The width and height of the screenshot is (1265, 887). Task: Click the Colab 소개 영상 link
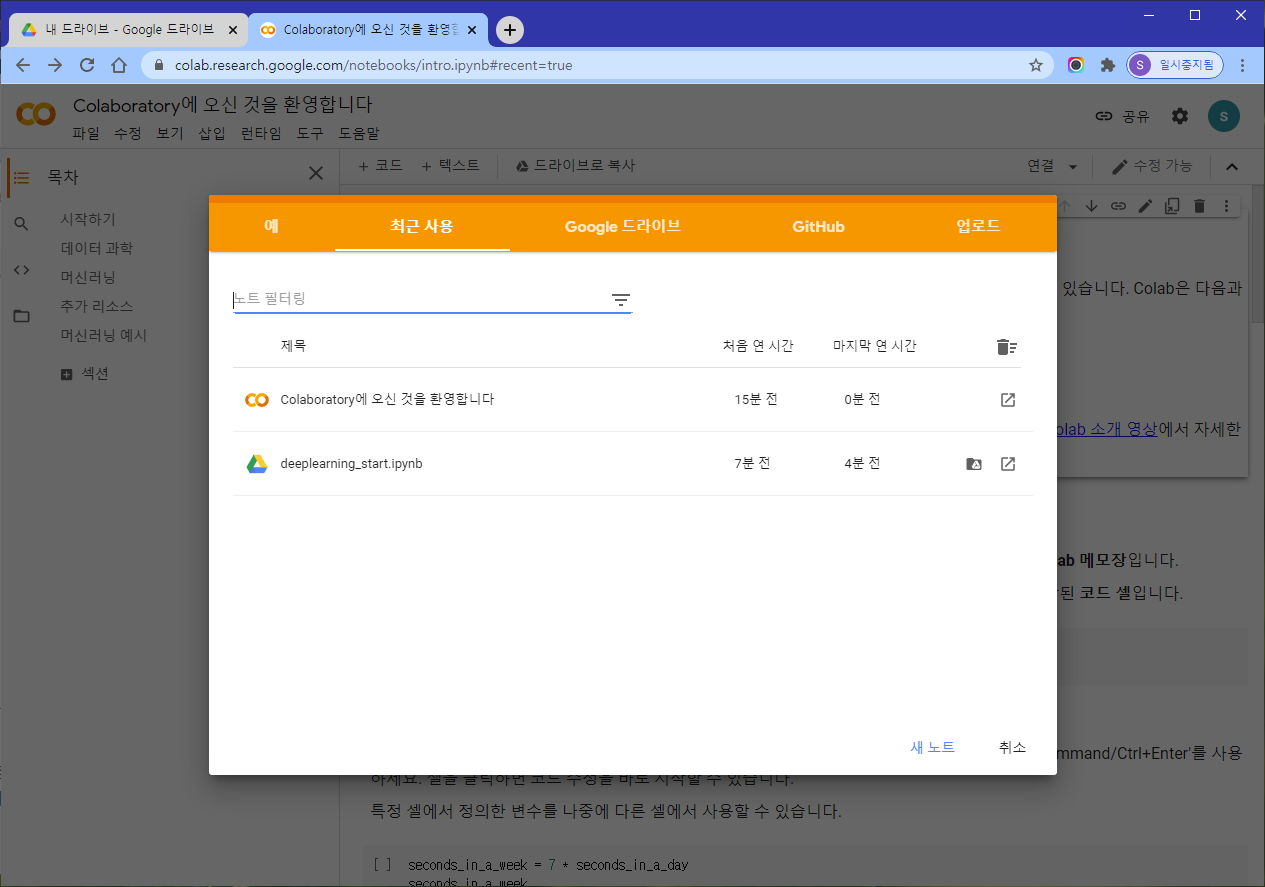1107,429
